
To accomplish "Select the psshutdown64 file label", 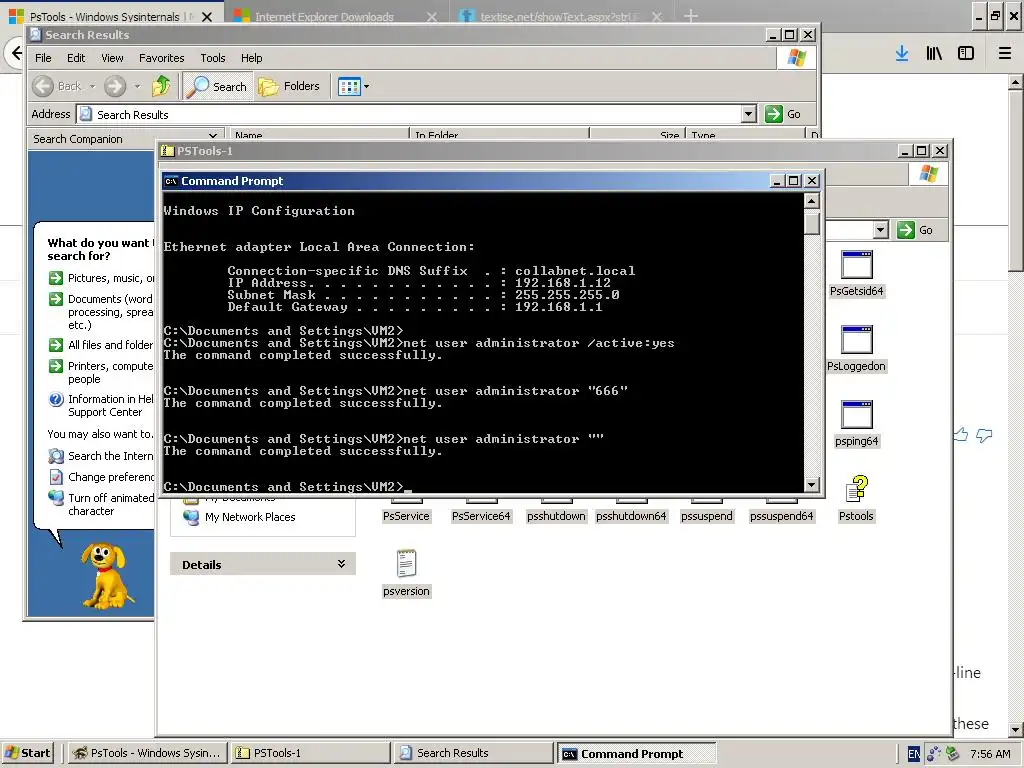I will tap(632, 516).
